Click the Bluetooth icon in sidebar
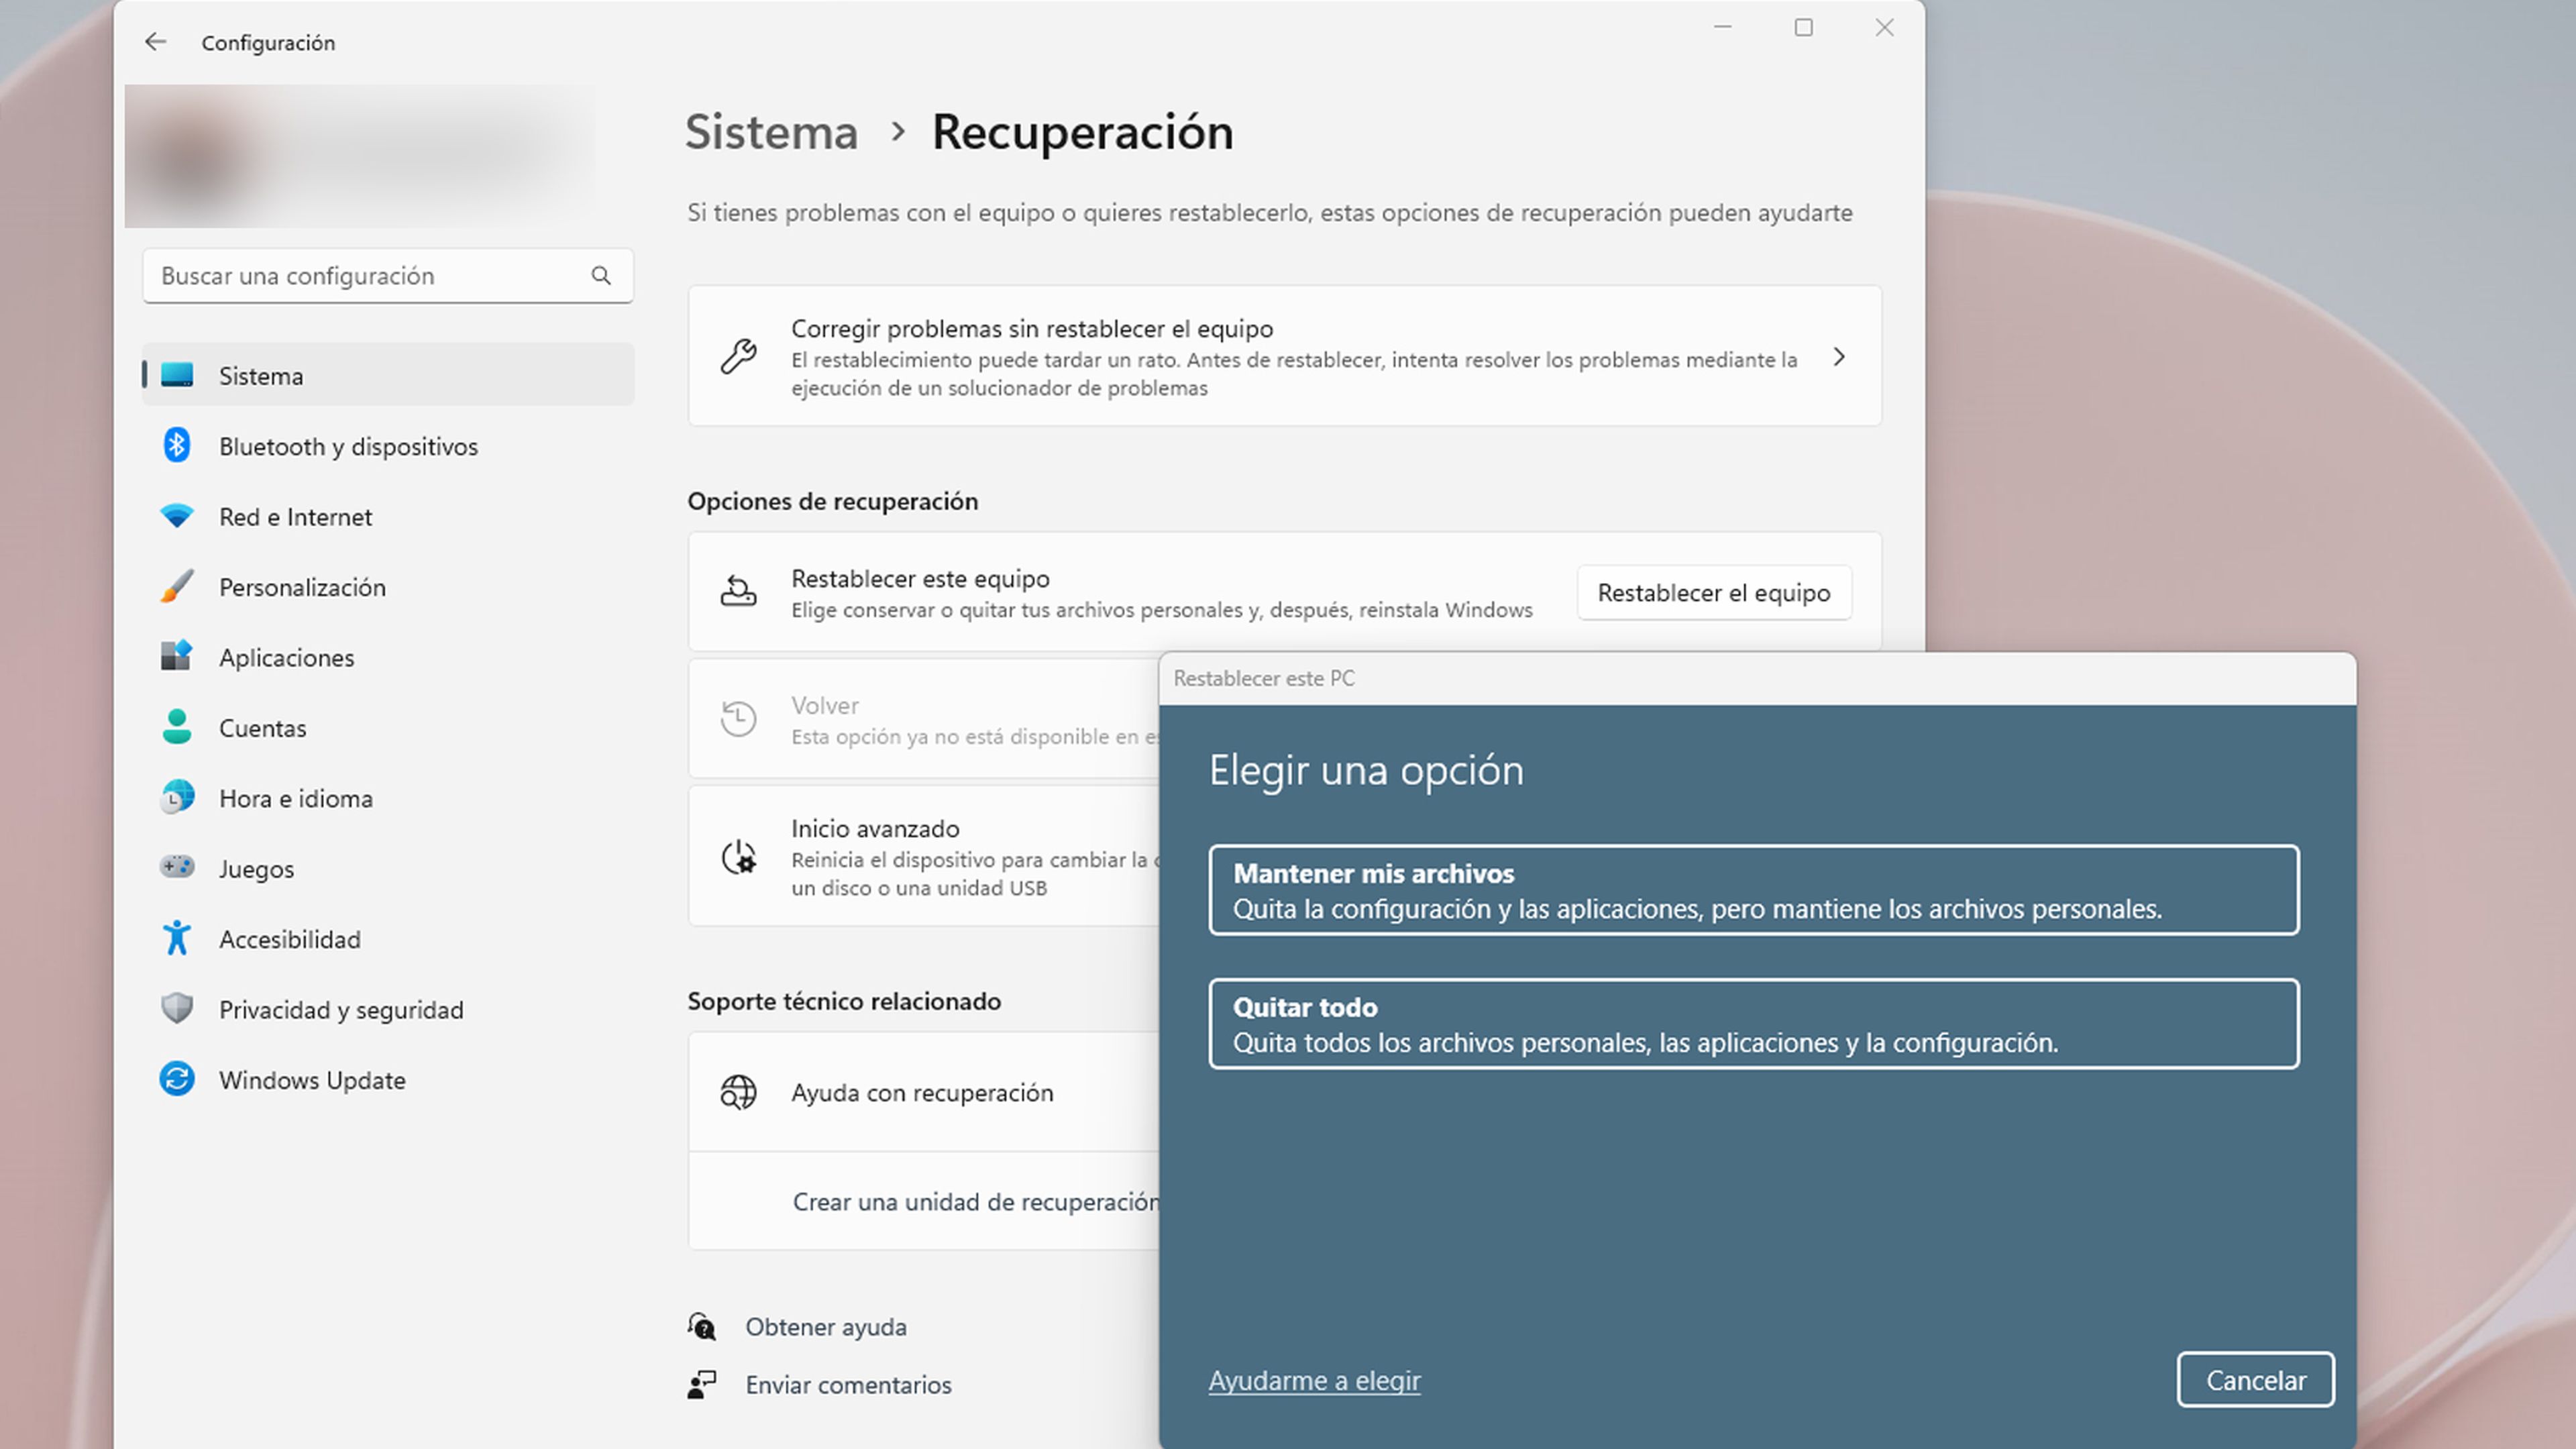The height and width of the screenshot is (1449, 2576). (177, 445)
